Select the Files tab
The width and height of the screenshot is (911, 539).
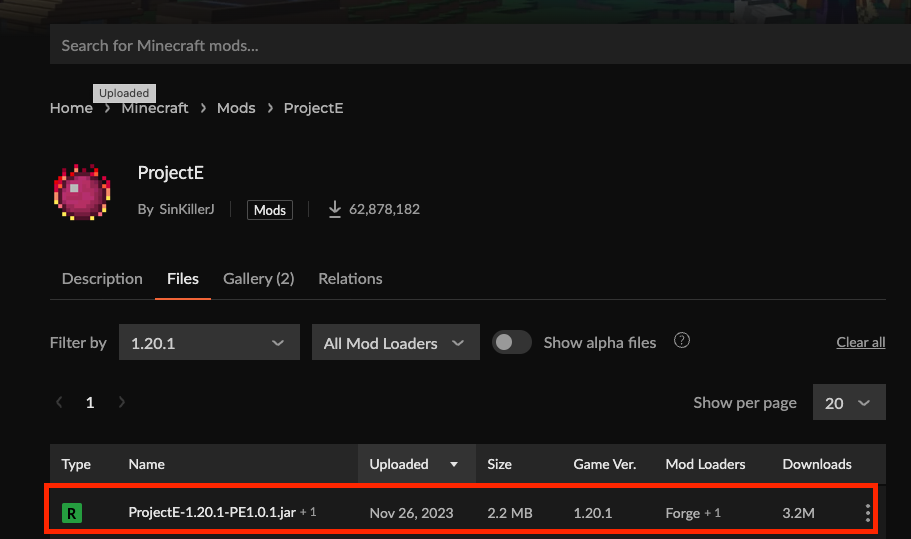point(183,279)
